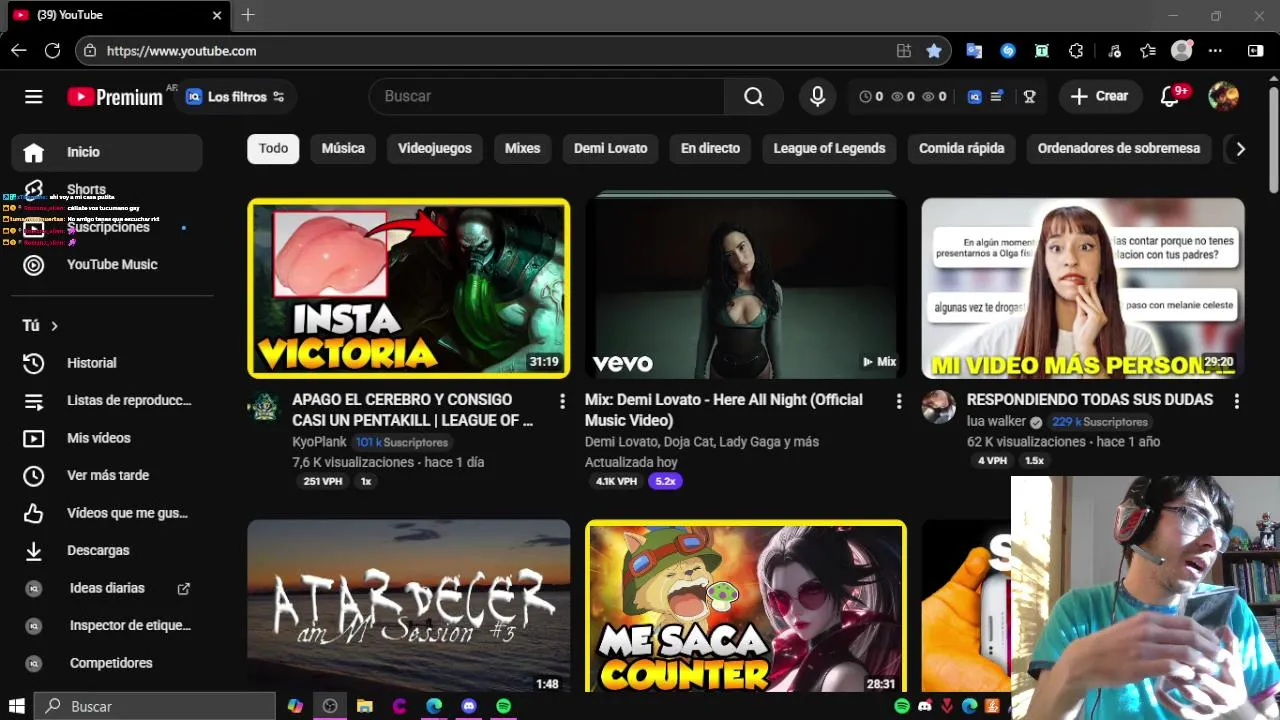Select the Todo filter chip
The width and height of the screenshot is (1280, 720).
273,148
